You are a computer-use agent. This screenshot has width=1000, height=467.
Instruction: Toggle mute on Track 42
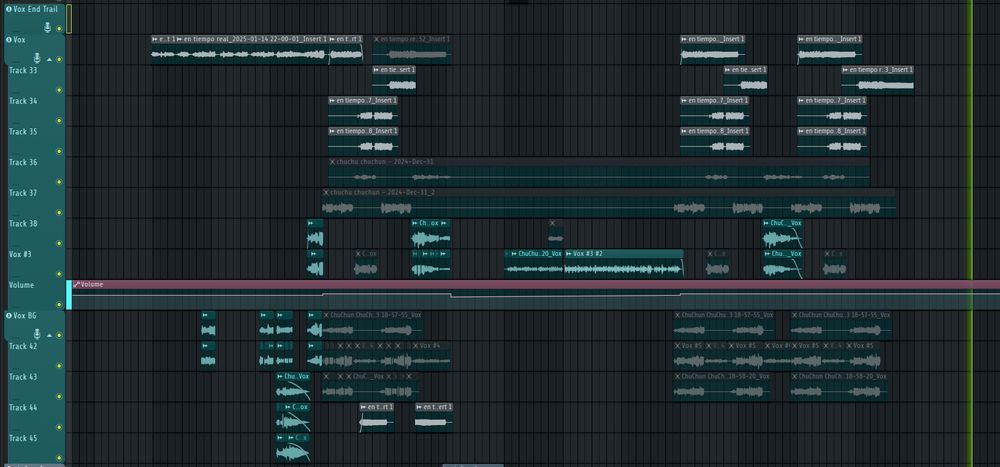(x=59, y=366)
